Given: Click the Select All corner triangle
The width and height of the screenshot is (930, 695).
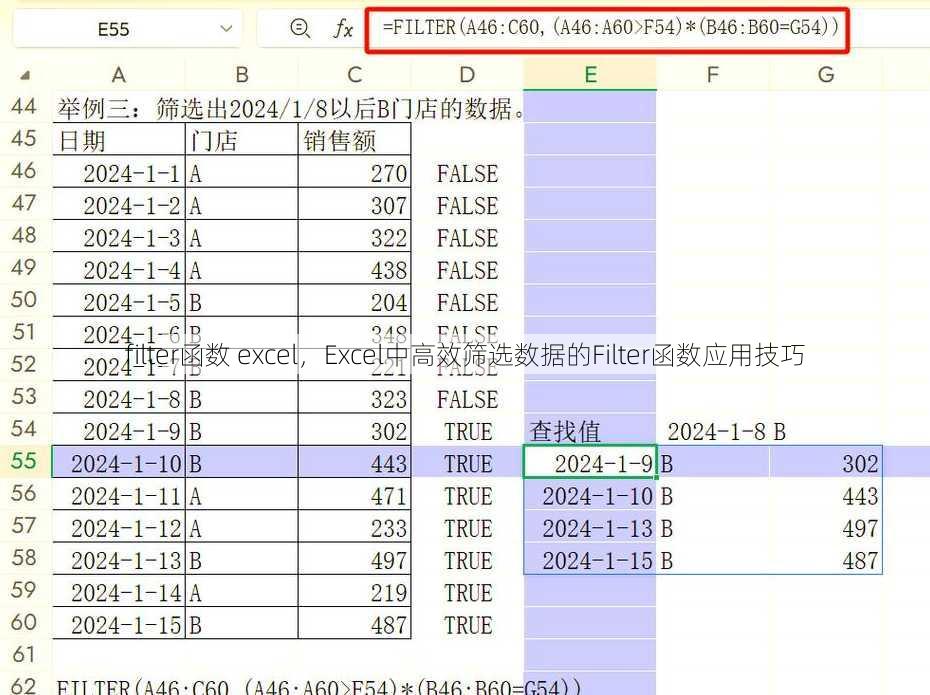Looking at the screenshot, I should [25, 75].
